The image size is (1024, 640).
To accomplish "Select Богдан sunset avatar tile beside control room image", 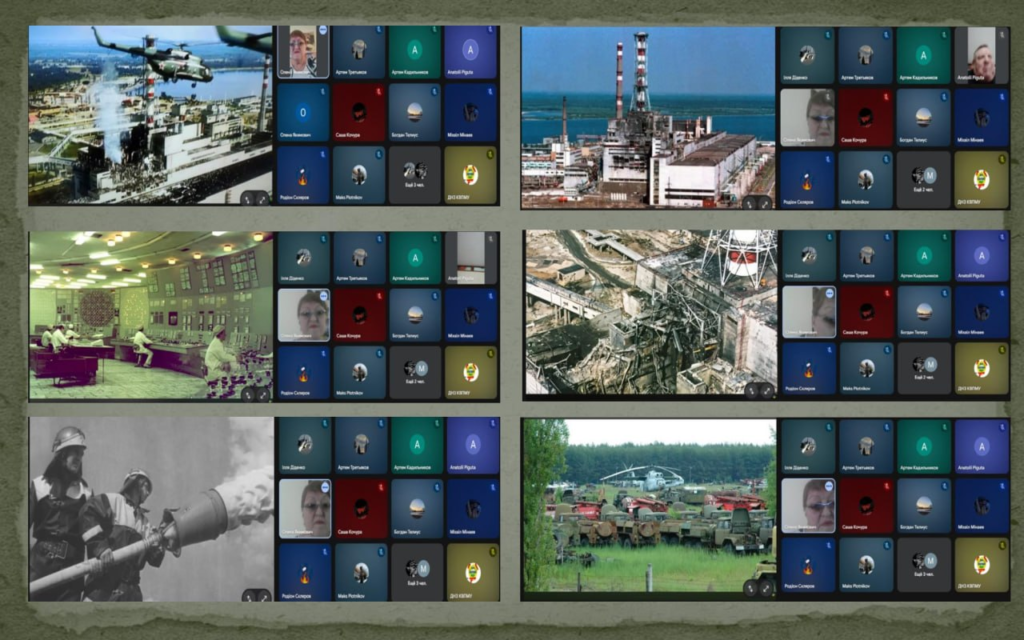I will [415, 315].
